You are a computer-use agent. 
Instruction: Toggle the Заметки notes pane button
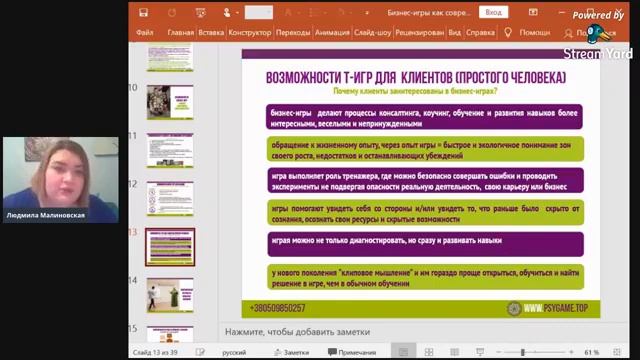pos(291,352)
